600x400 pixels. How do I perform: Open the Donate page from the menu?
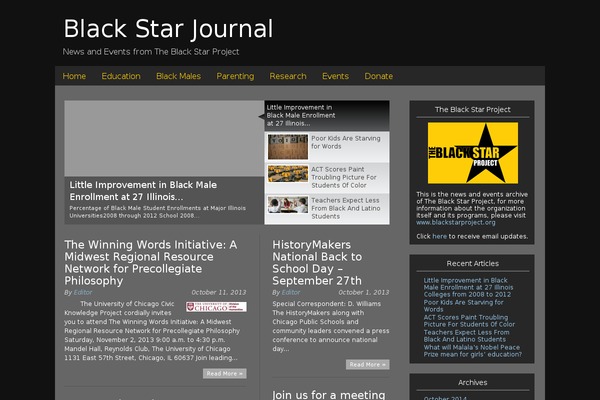click(x=378, y=76)
